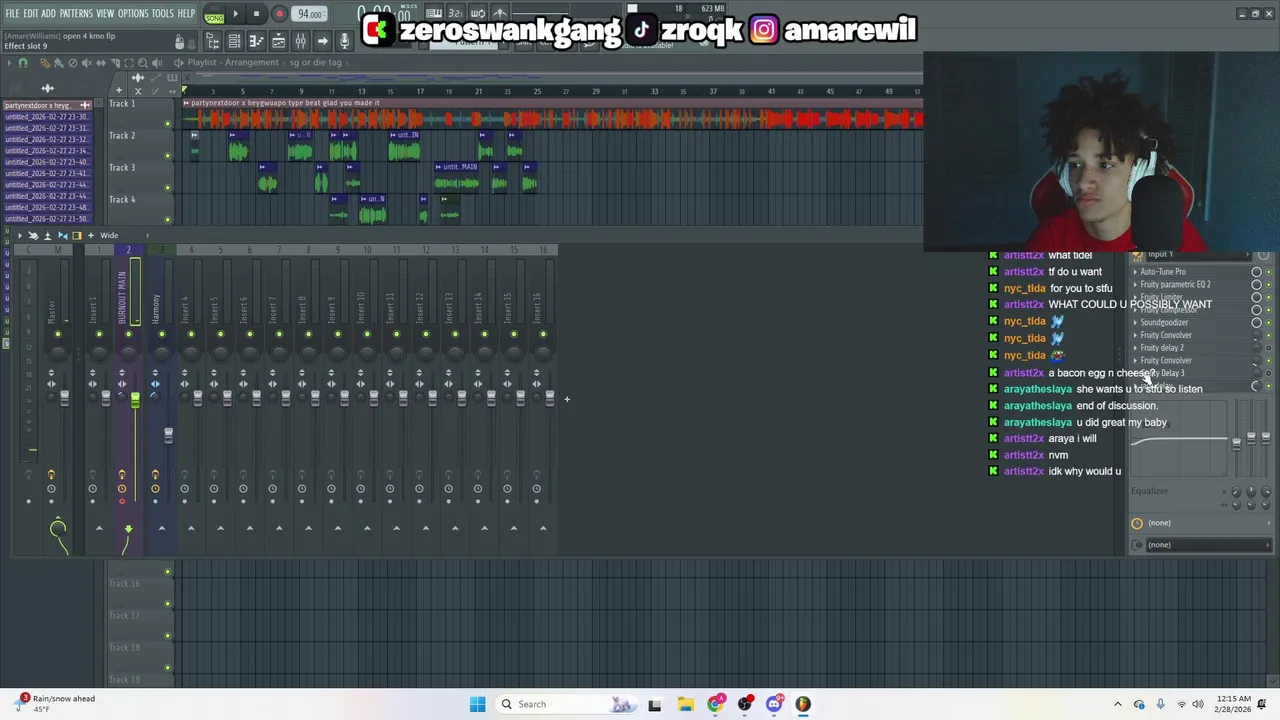Toggle Soundgoodizer effect on/off

coord(1269,322)
